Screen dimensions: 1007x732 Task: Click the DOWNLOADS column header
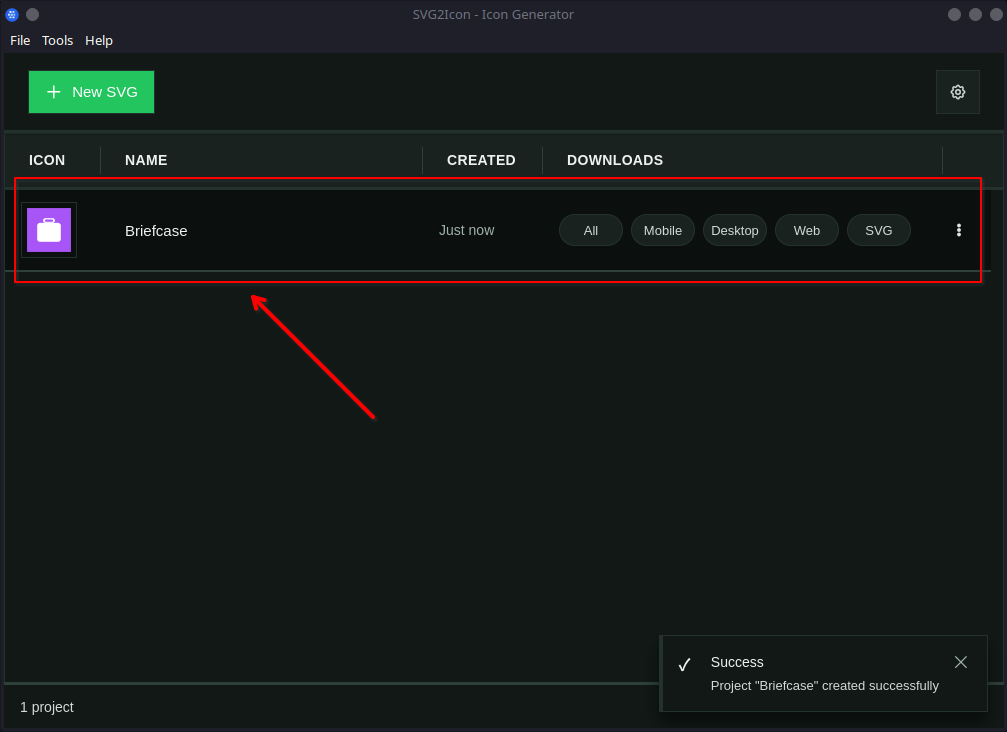point(614,160)
